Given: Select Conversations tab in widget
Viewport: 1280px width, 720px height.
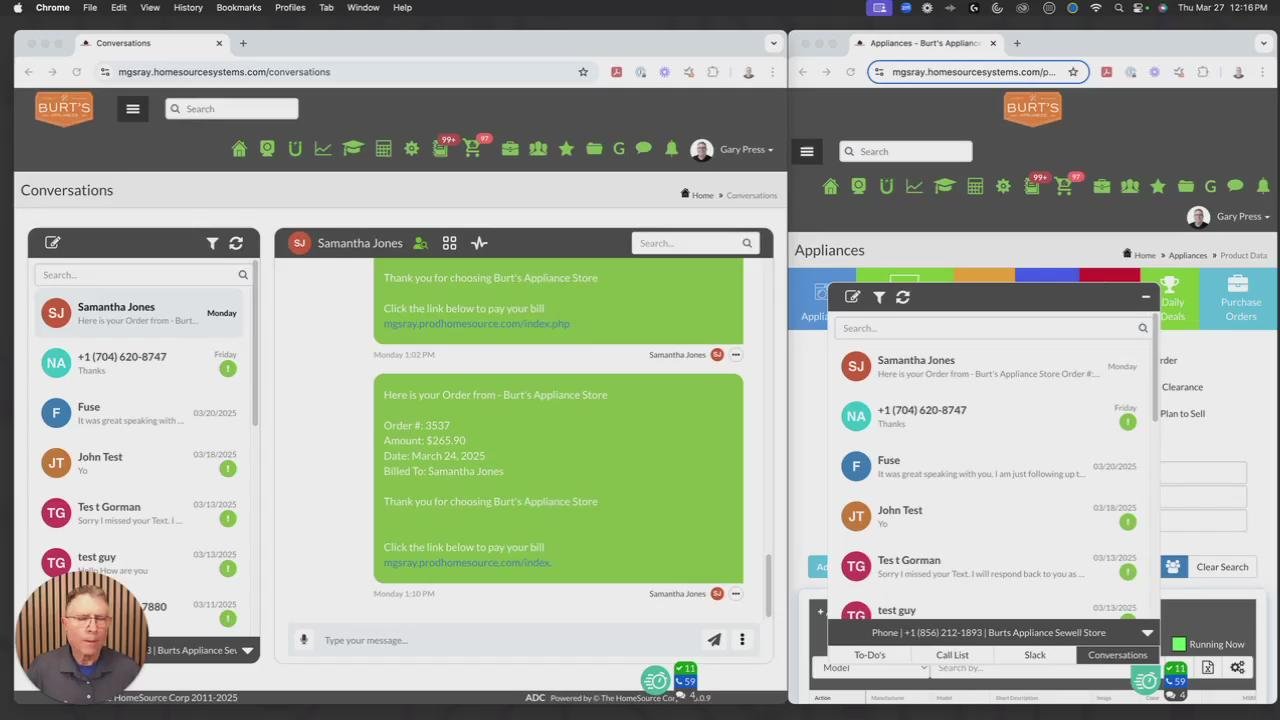Looking at the screenshot, I should click(1117, 655).
